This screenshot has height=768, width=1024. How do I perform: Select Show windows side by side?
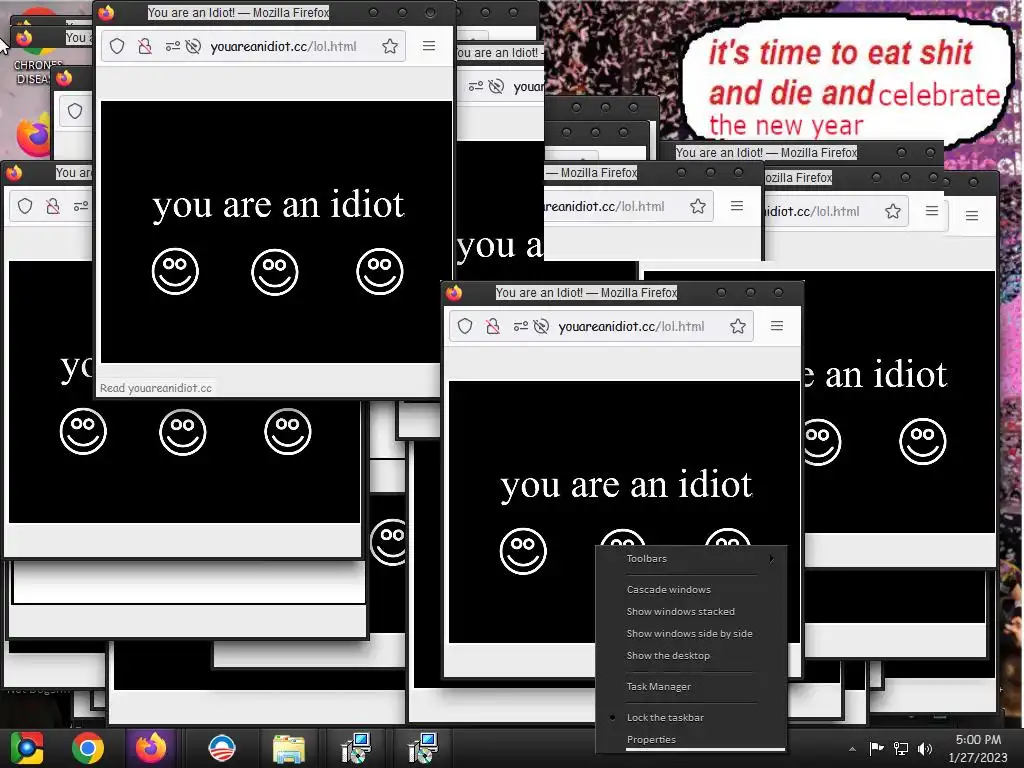(690, 633)
